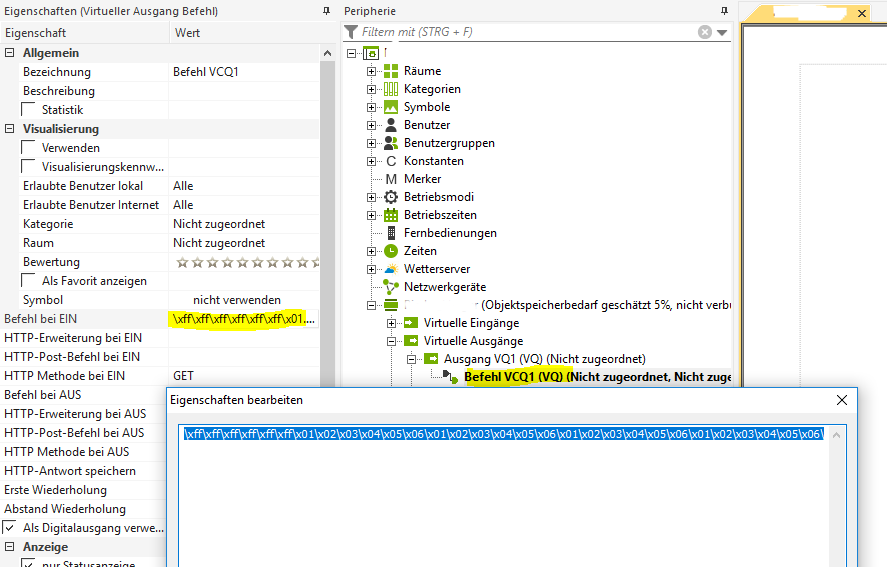
Task: Click the Ausgang VQ1 green icon
Action: [431, 359]
